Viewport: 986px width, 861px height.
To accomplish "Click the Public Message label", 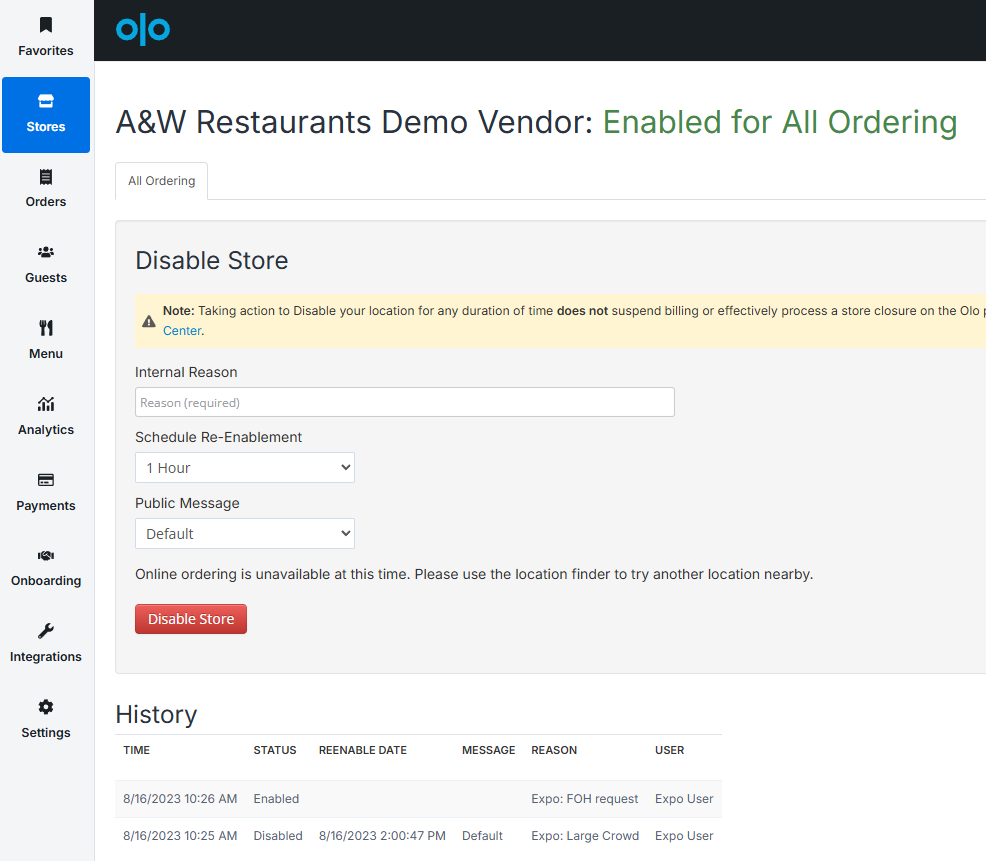I will point(187,503).
